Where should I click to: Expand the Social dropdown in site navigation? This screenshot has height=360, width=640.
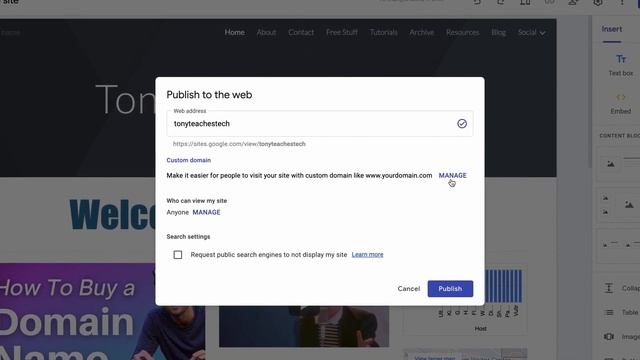[531, 32]
